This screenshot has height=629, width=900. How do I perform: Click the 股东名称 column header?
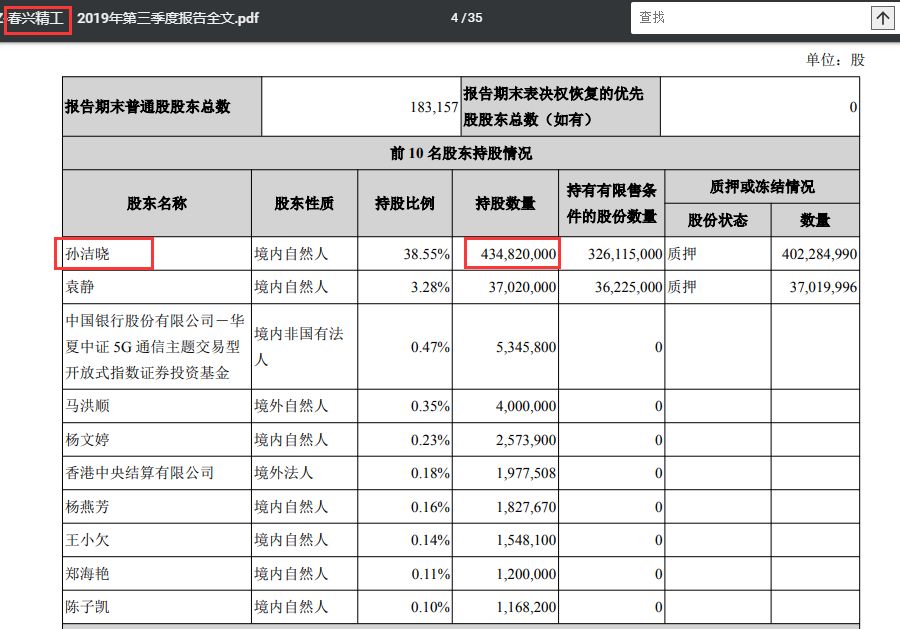[156, 203]
